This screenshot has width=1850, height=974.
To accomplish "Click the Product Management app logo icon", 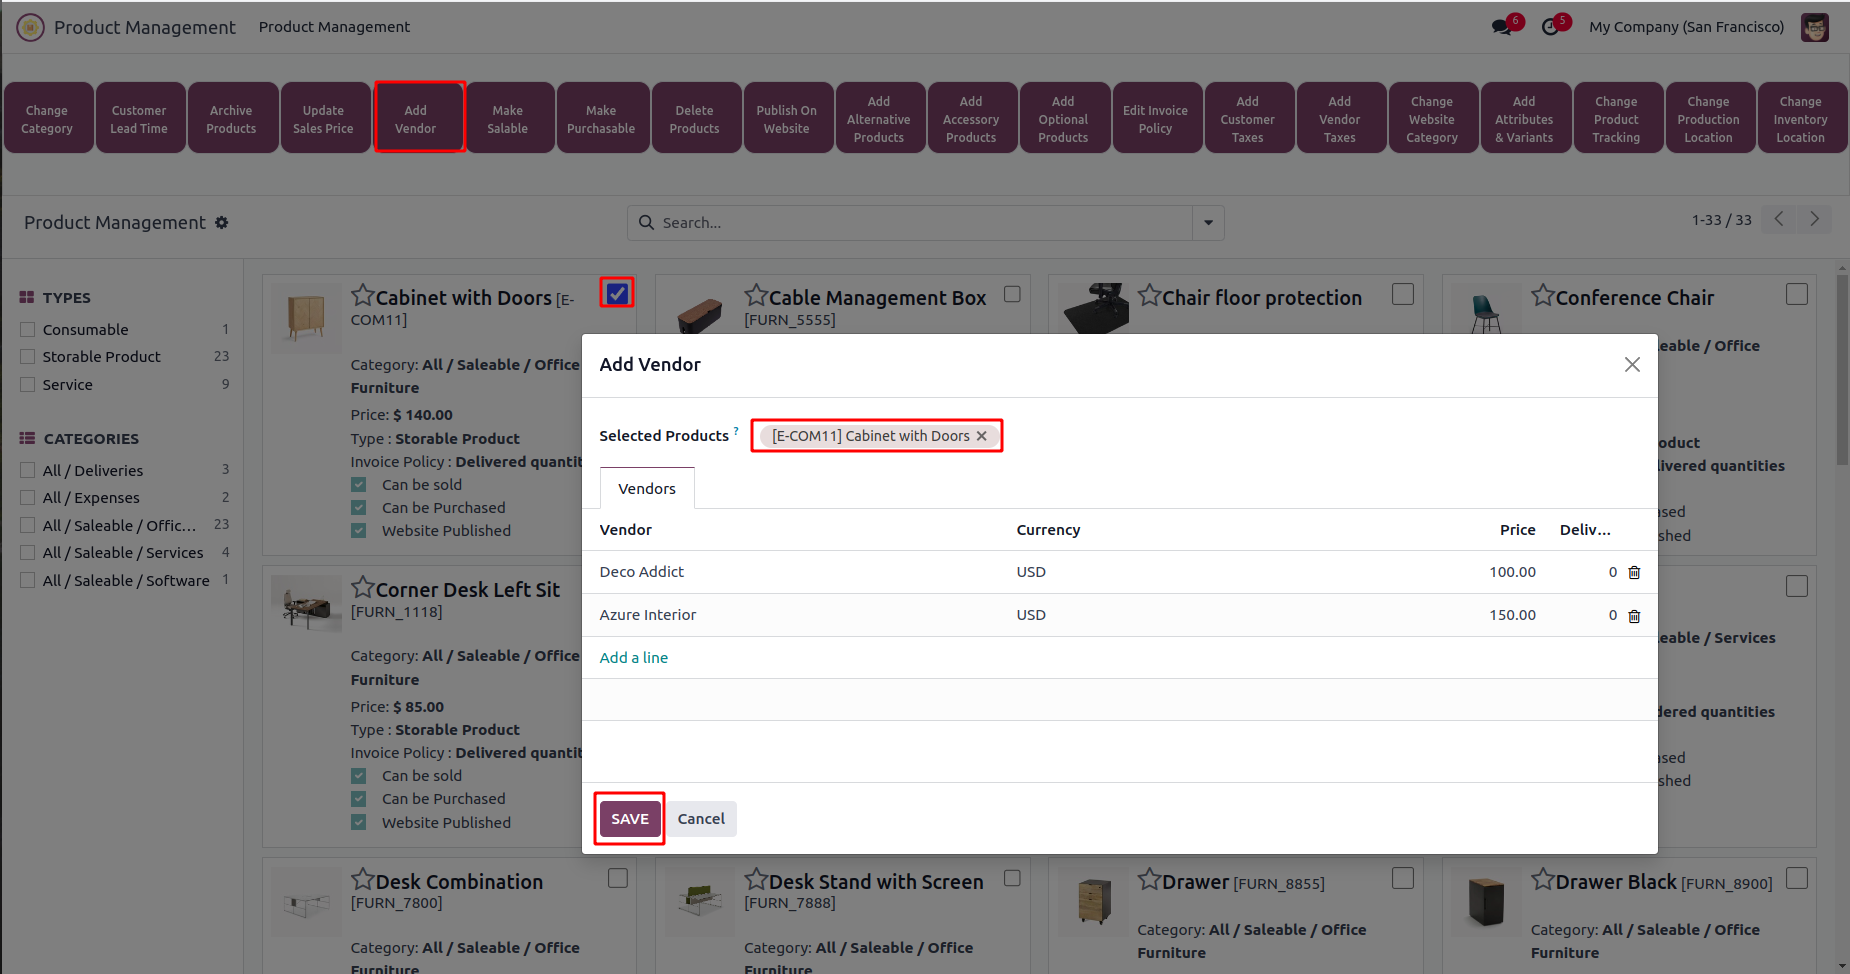I will [x=30, y=27].
